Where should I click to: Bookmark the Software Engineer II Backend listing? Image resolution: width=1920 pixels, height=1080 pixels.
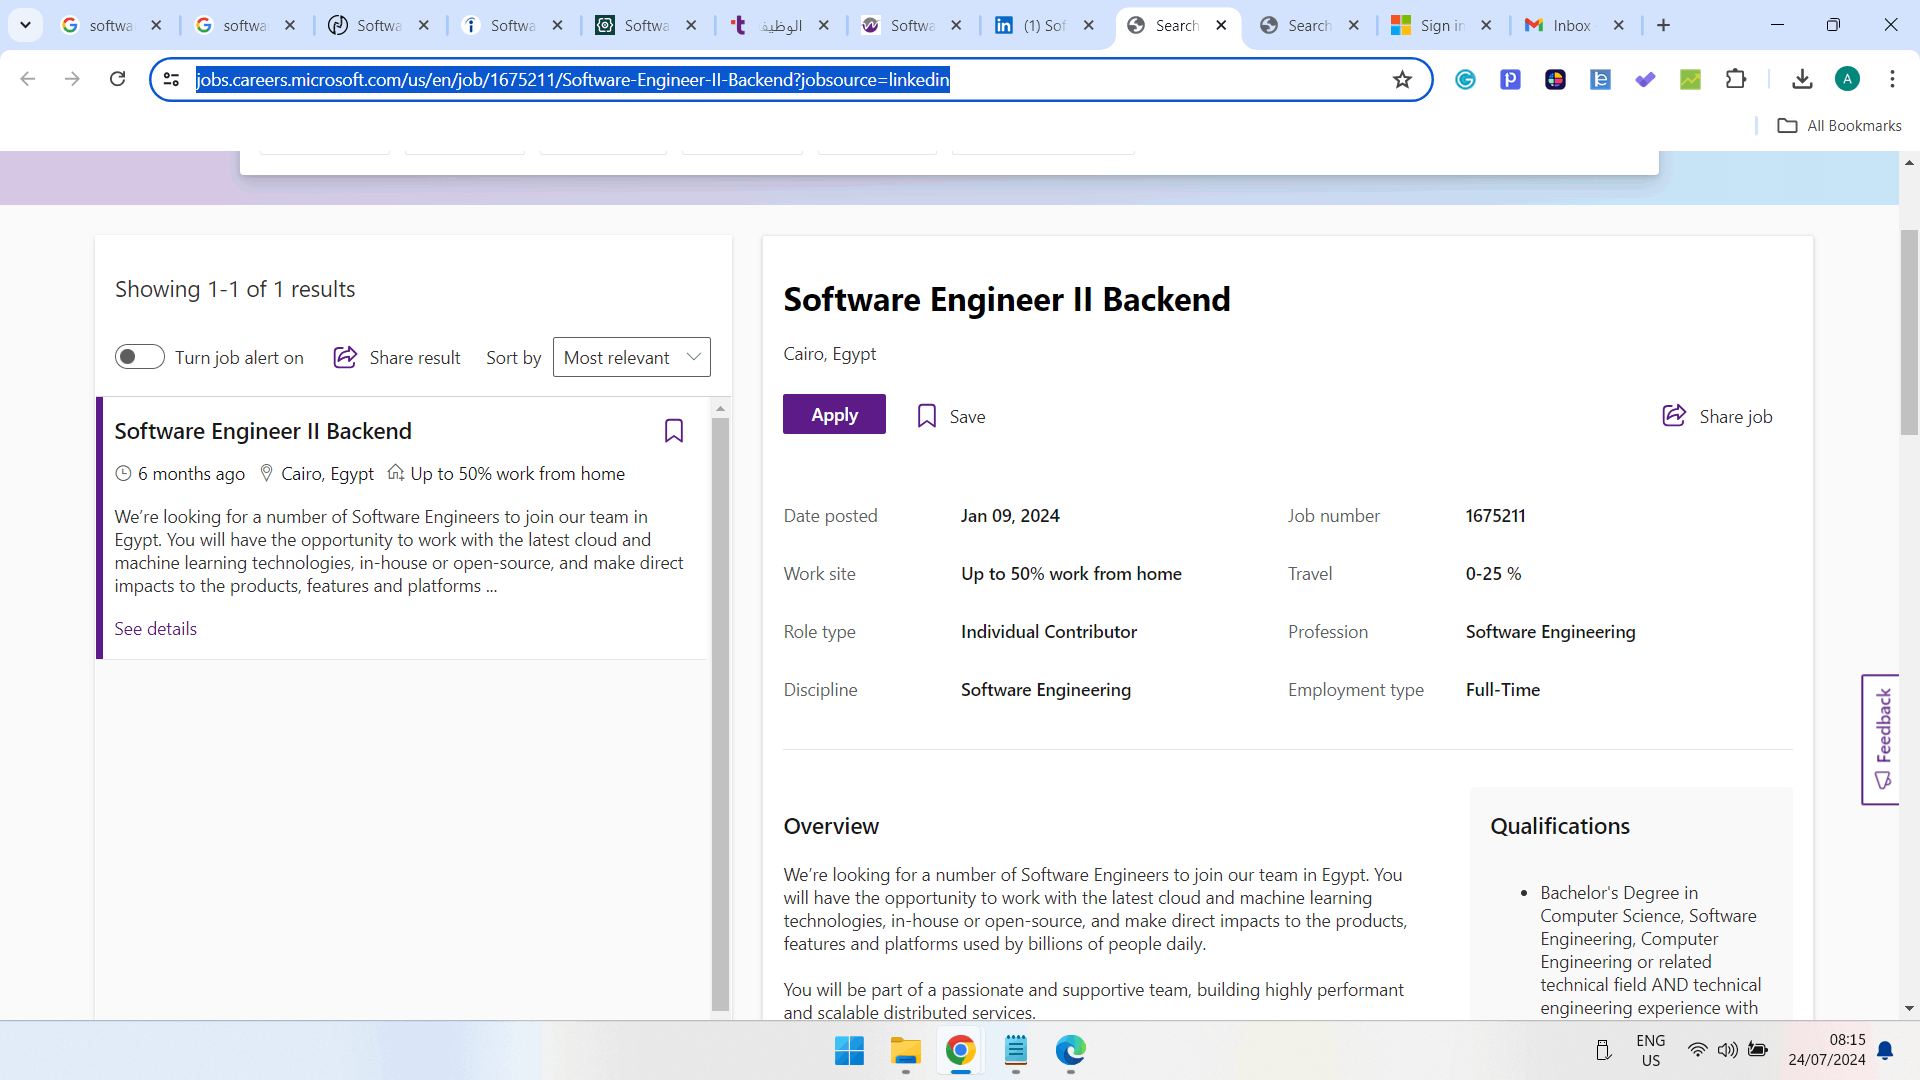coord(673,431)
